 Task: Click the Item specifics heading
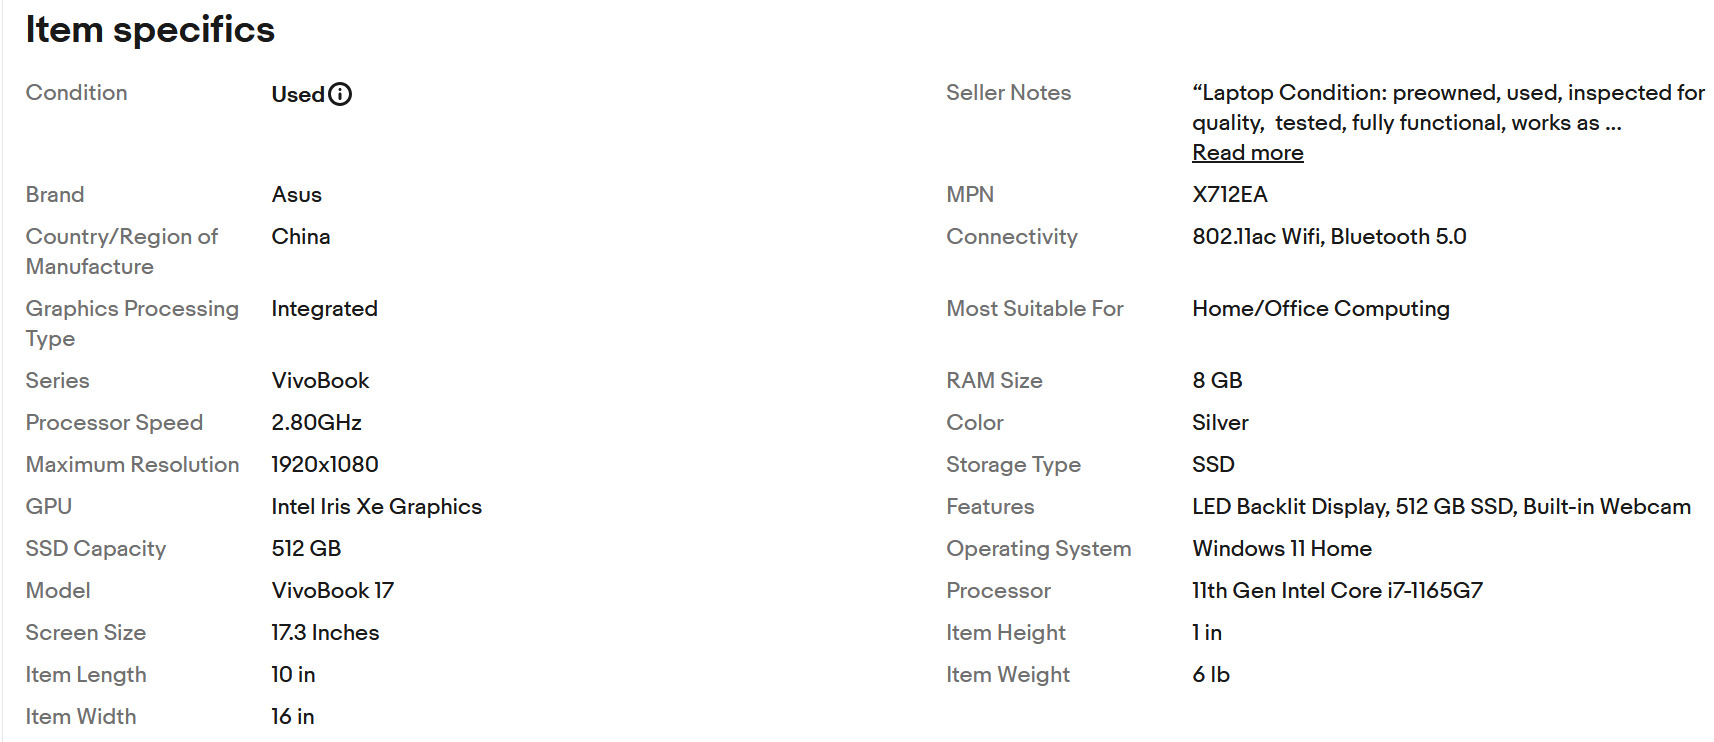pos(150,30)
